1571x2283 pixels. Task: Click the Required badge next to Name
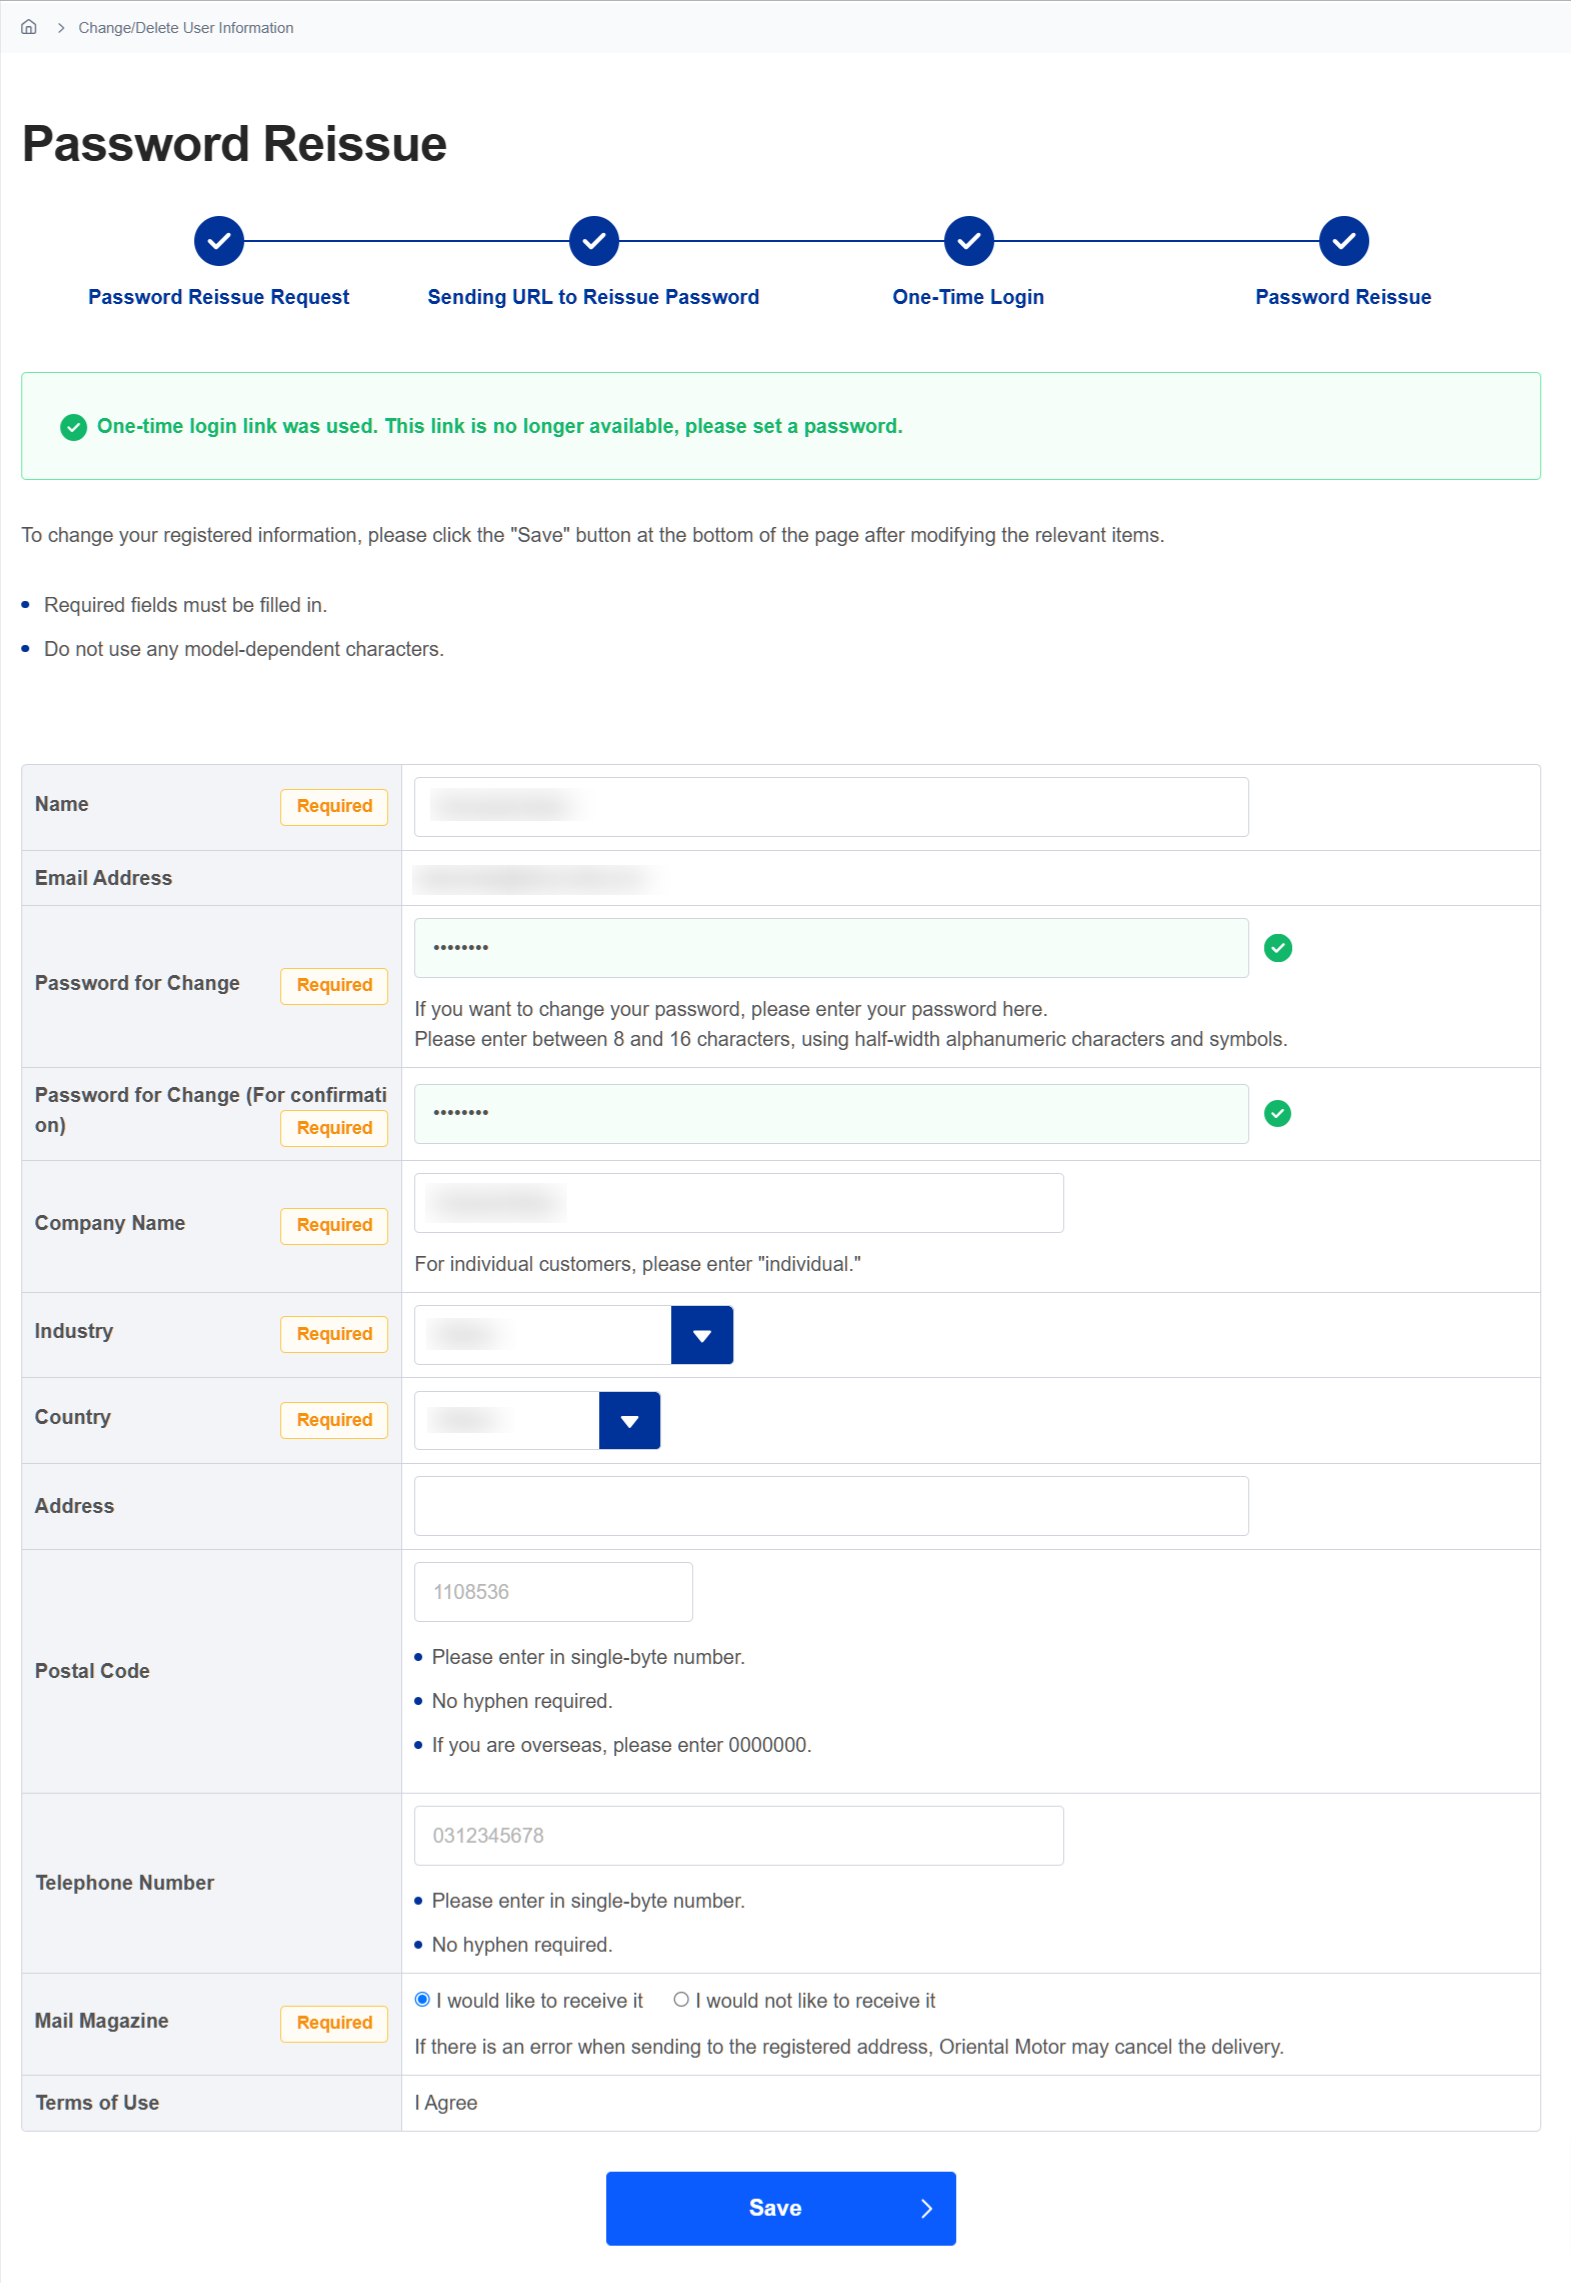(x=334, y=807)
